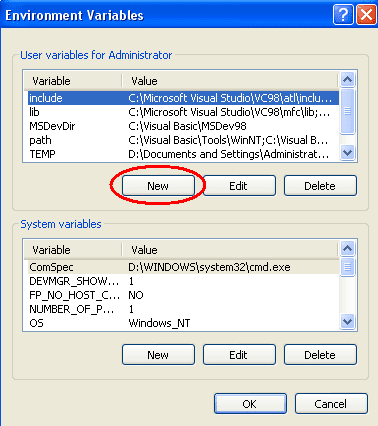Cancel the Environment Variables dialog

pos(331,404)
